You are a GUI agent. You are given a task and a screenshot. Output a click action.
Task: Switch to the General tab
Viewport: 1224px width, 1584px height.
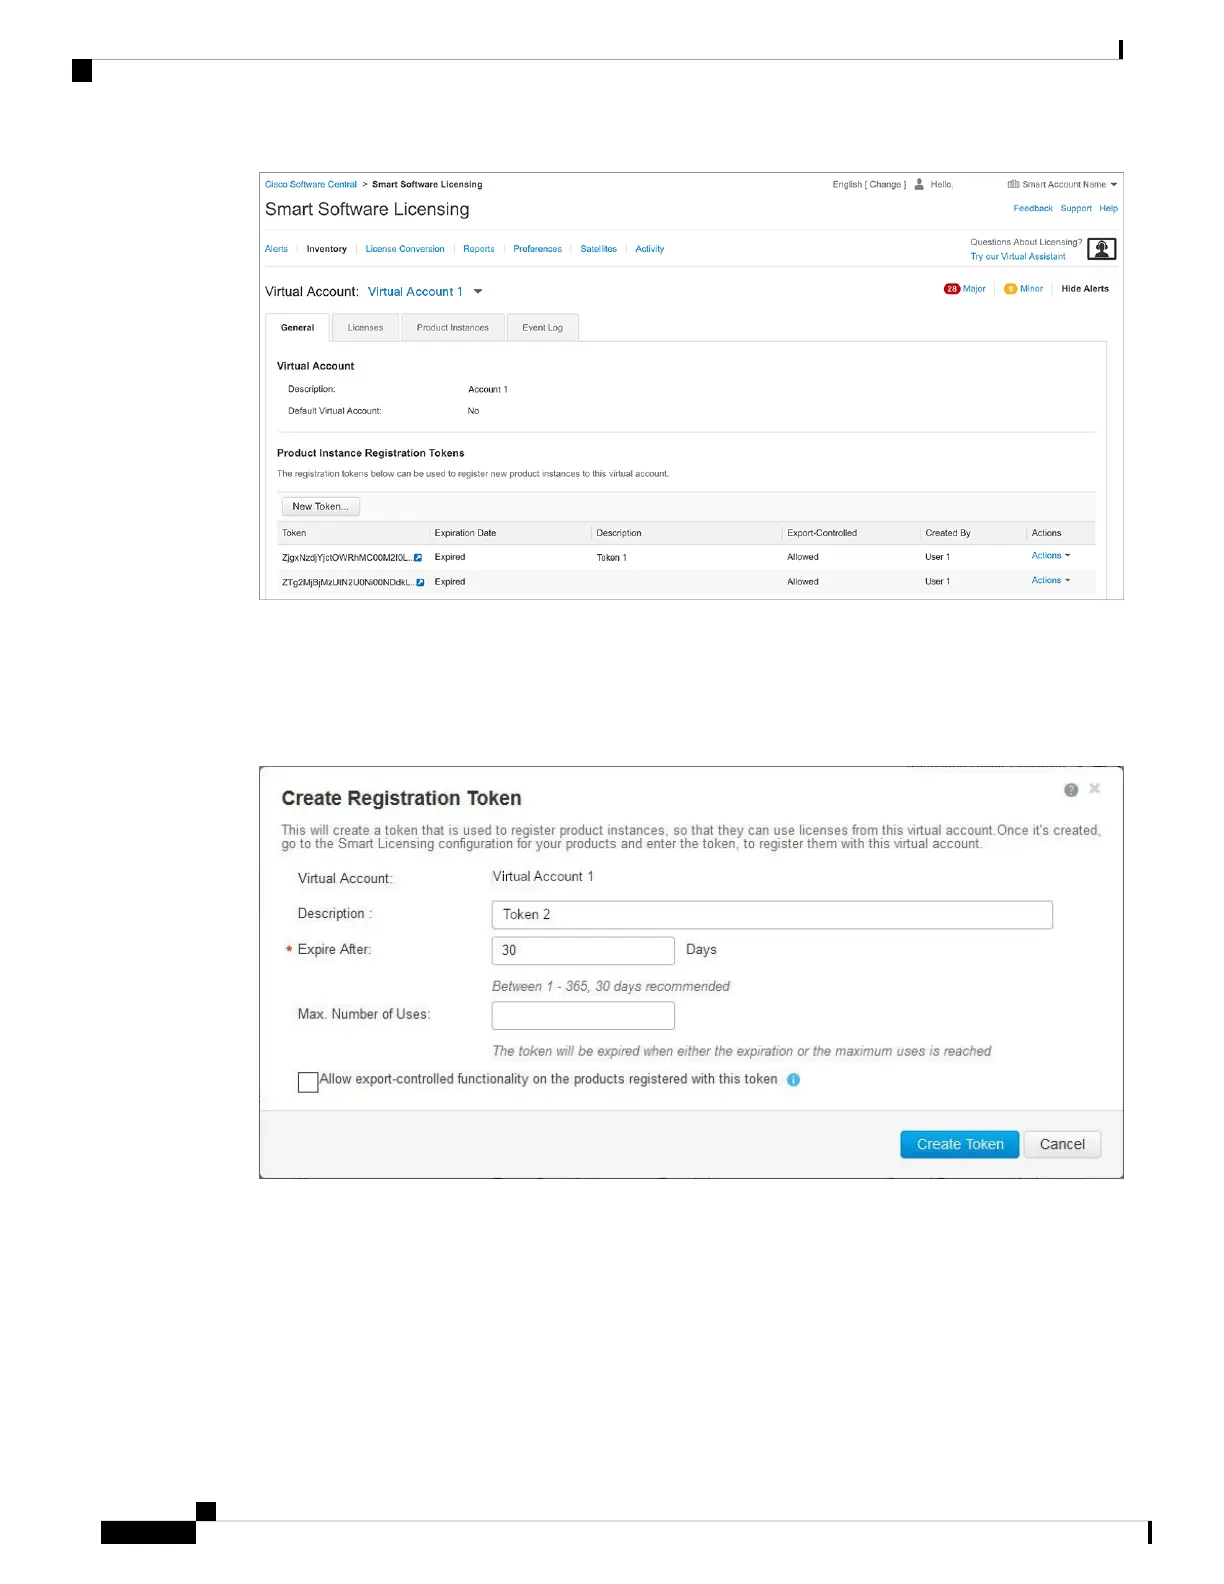[x=297, y=328]
